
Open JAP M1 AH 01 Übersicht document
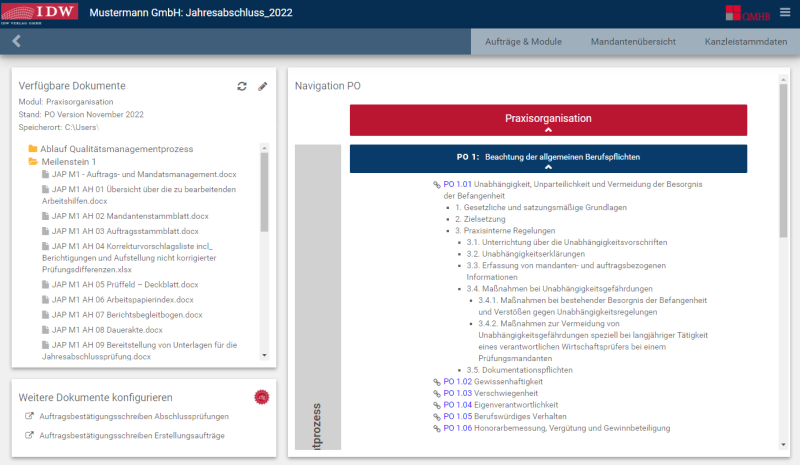[139, 195]
